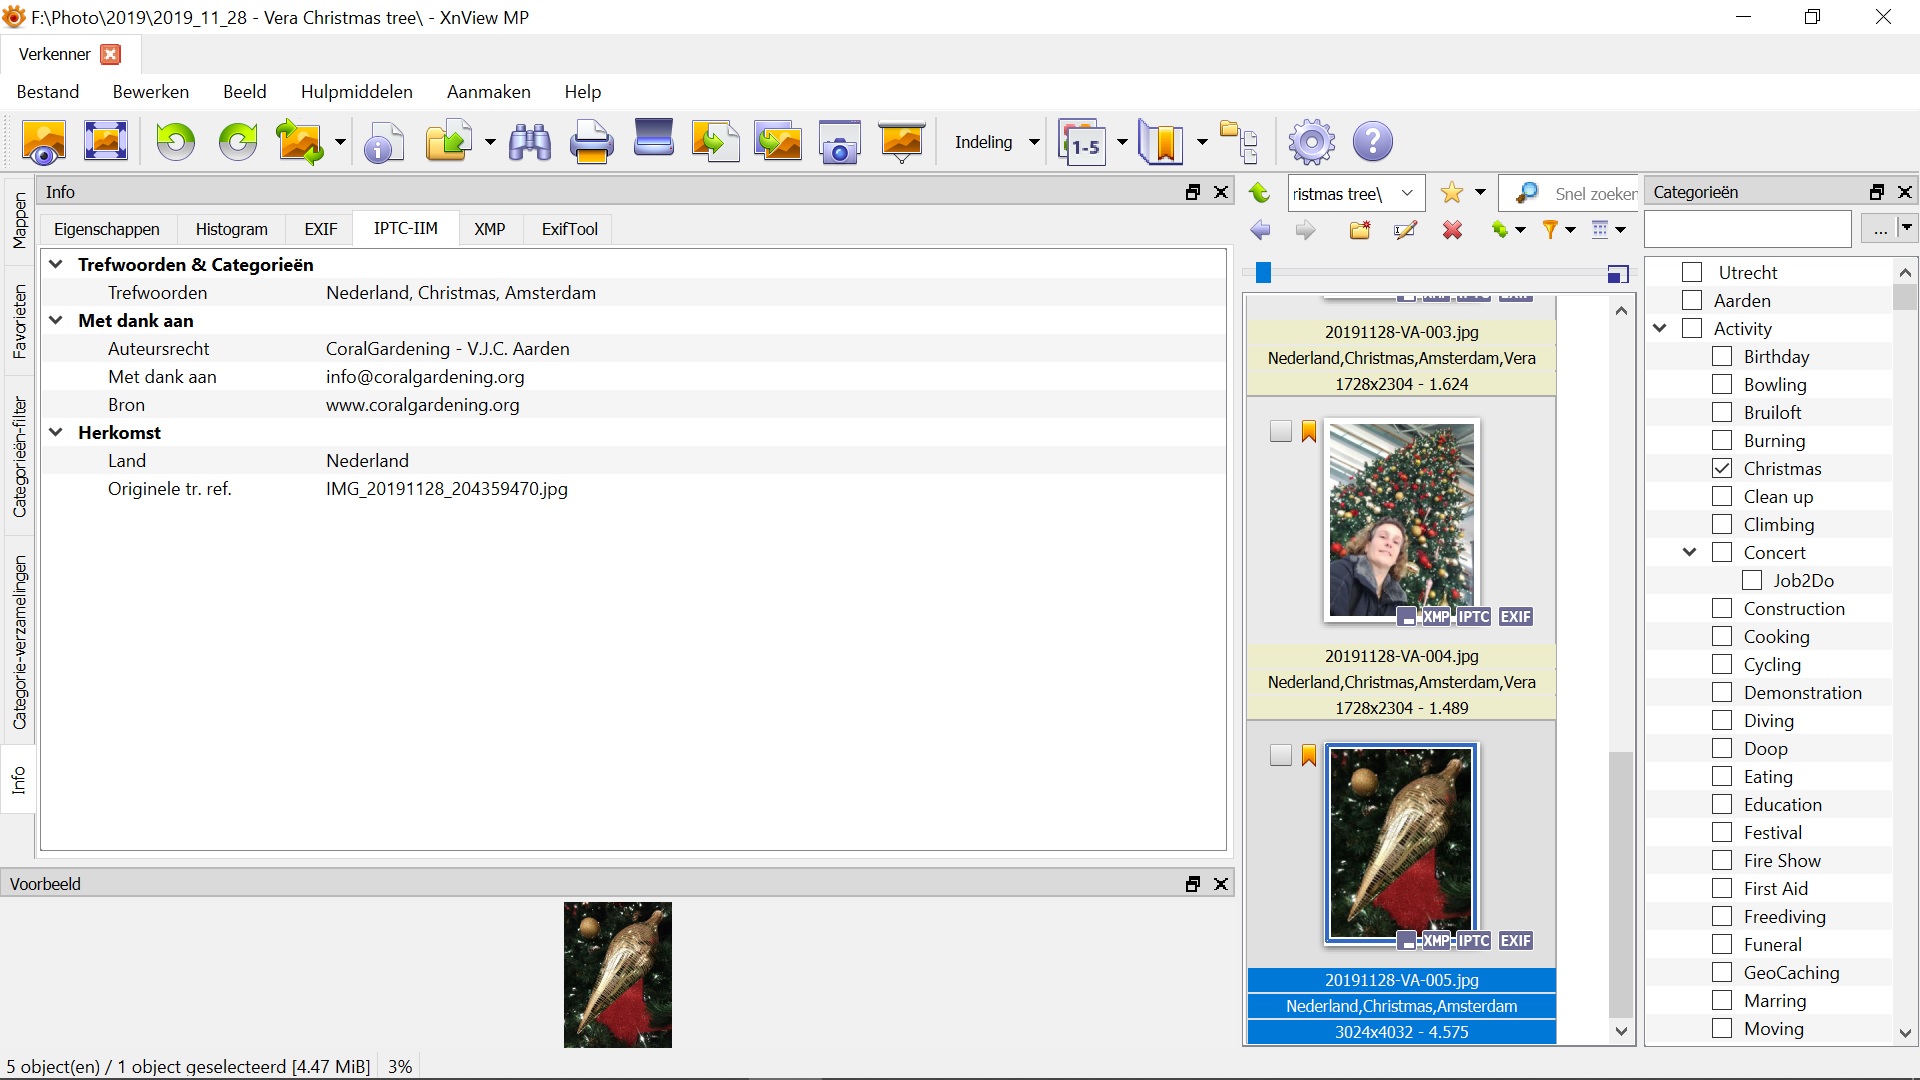The width and height of the screenshot is (1920, 1080).
Task: Click the binoculars search icon
Action: (x=529, y=142)
